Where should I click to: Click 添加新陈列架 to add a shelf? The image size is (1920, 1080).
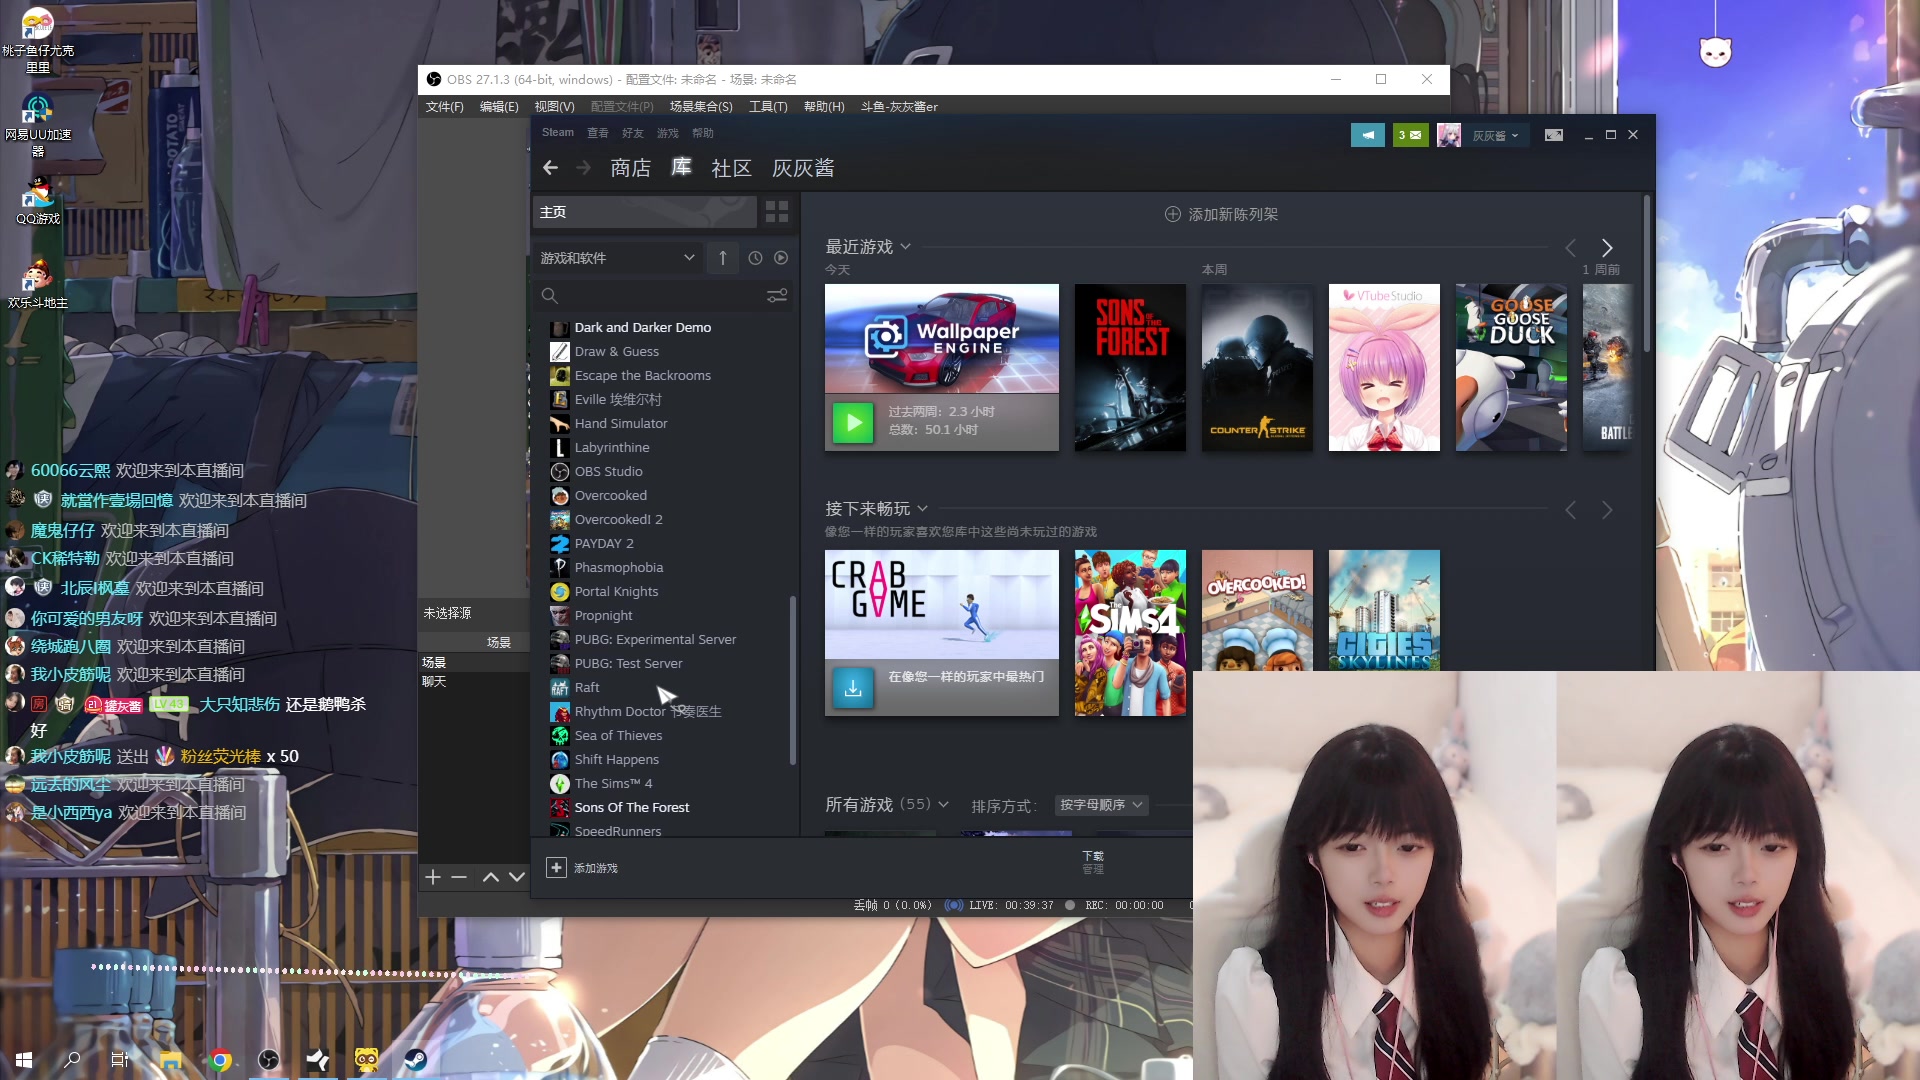[1222, 215]
